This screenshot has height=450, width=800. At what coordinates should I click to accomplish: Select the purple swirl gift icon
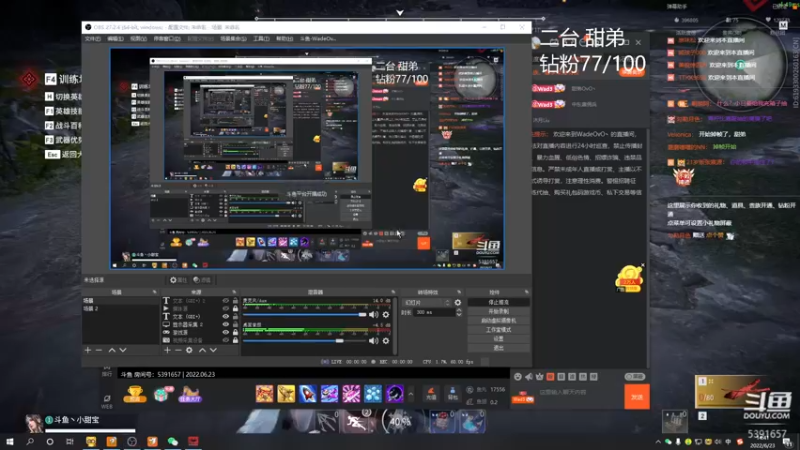395,394
